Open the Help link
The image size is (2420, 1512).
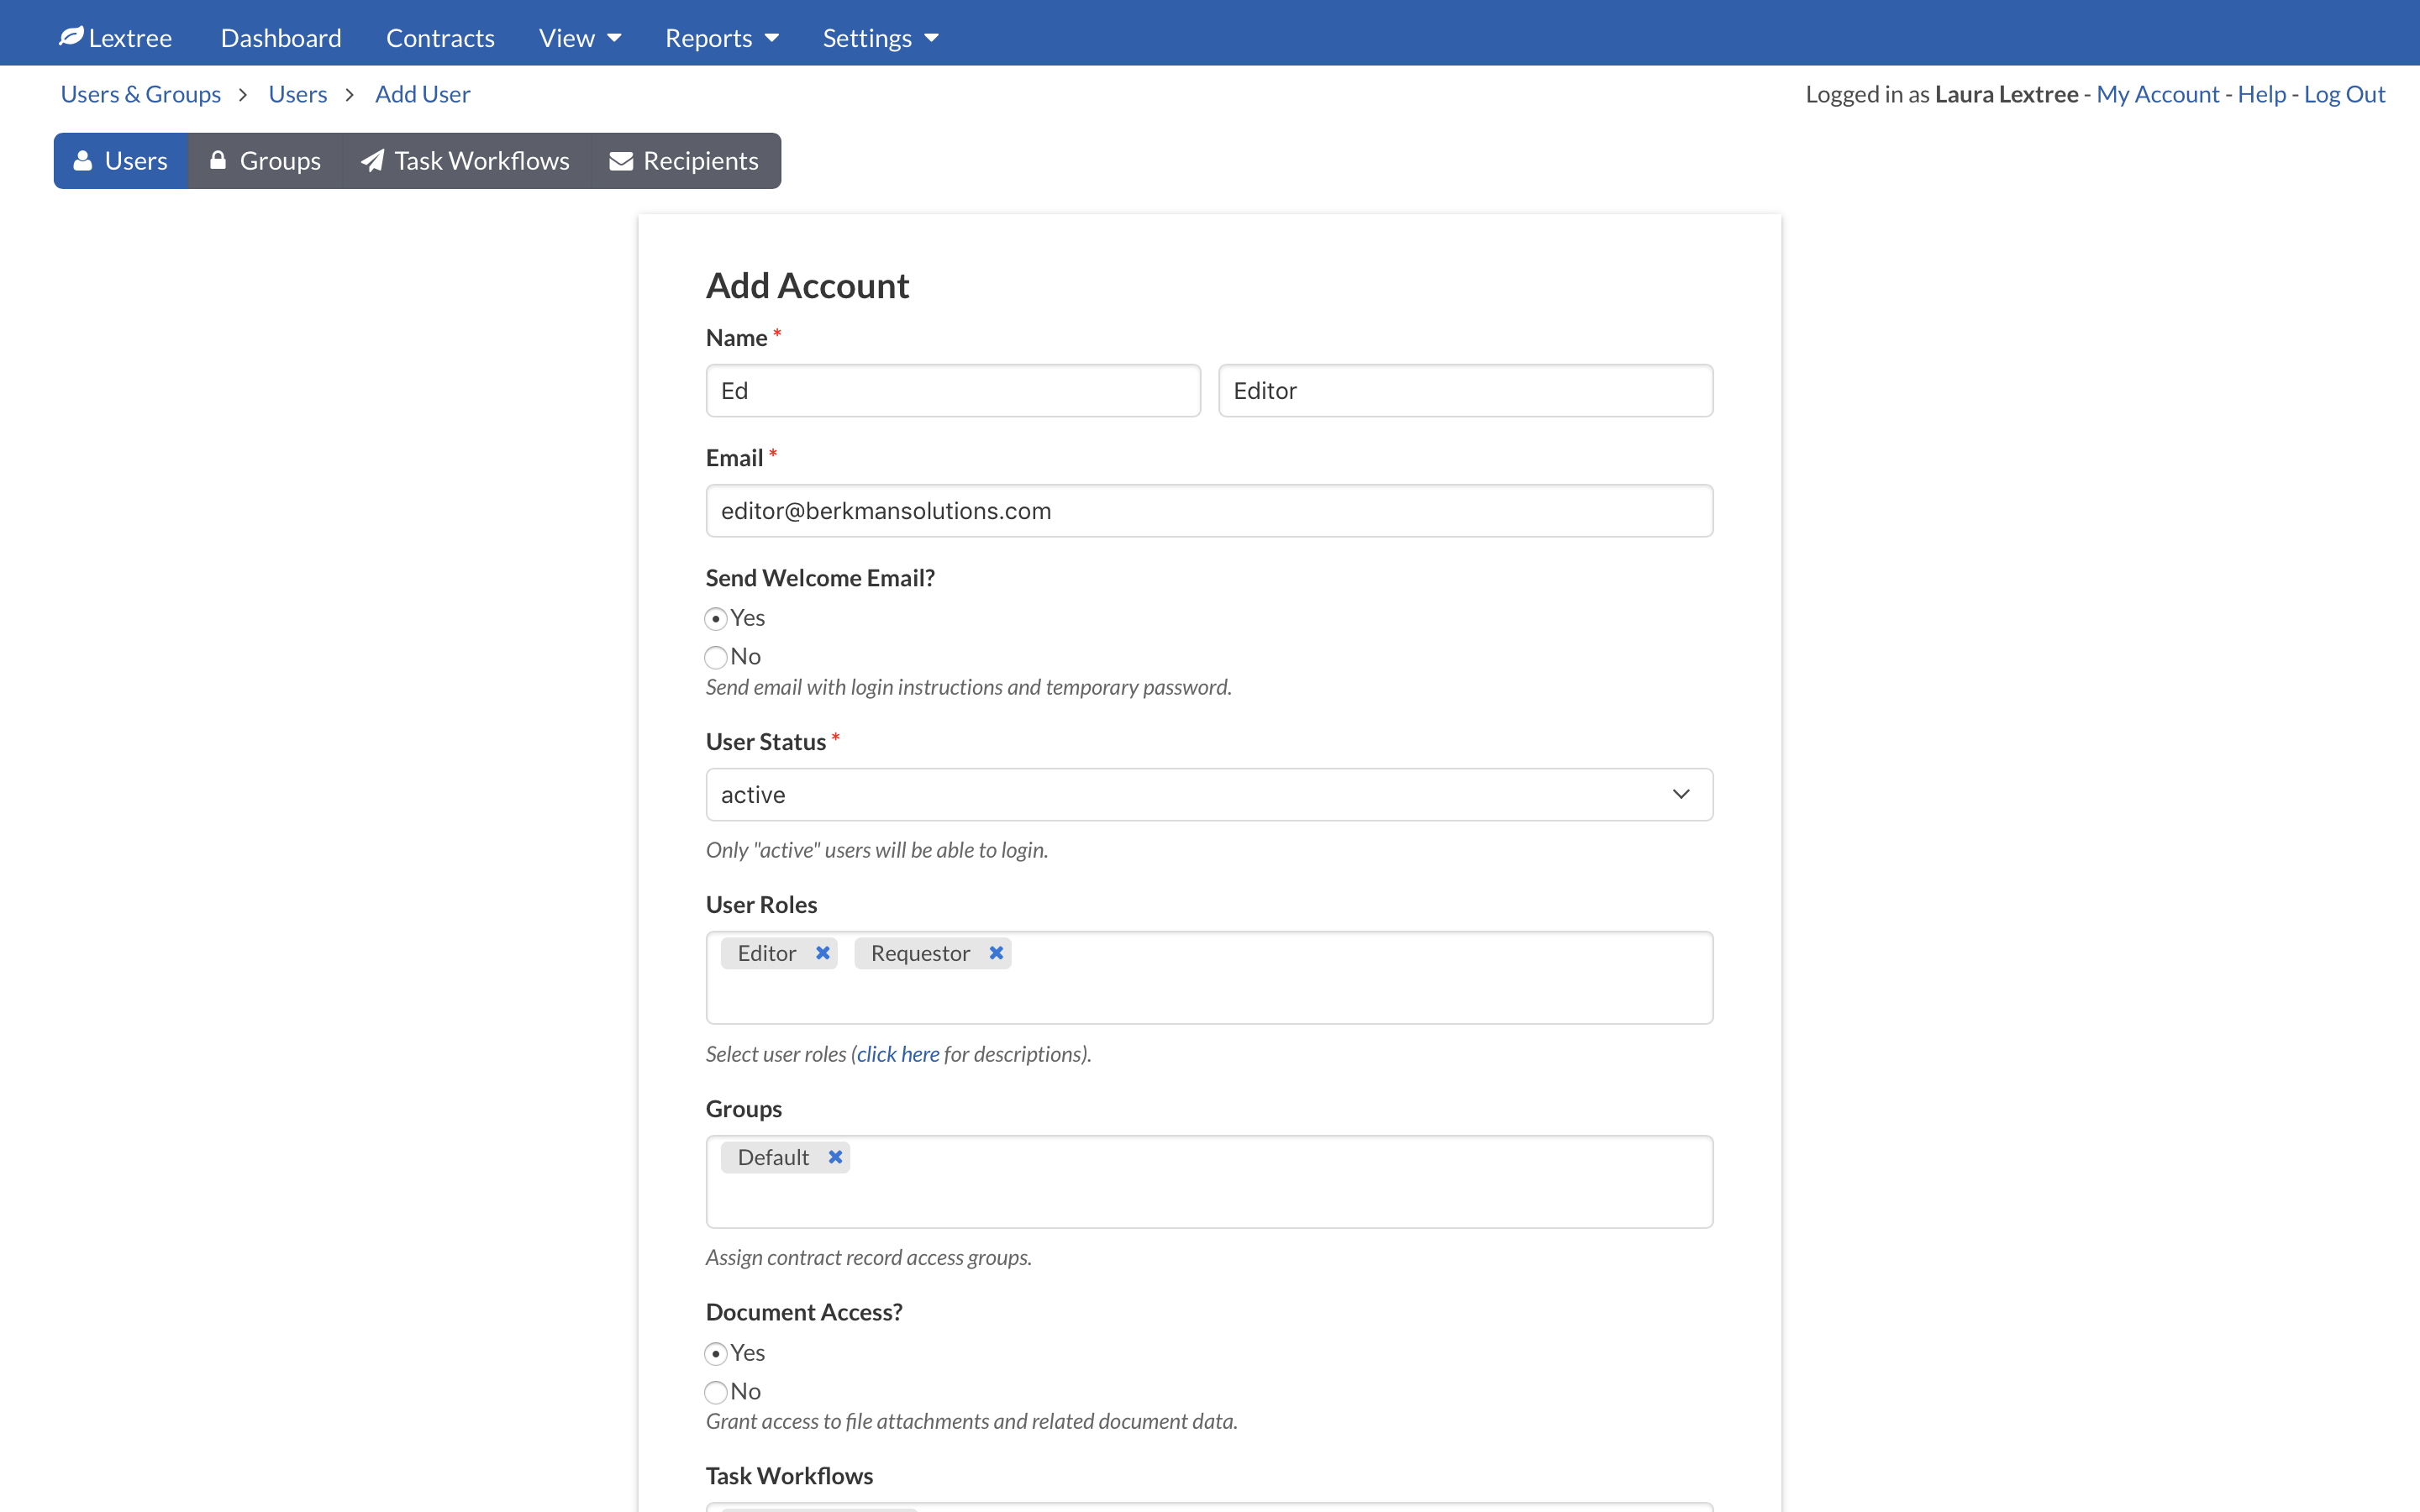[2261, 94]
